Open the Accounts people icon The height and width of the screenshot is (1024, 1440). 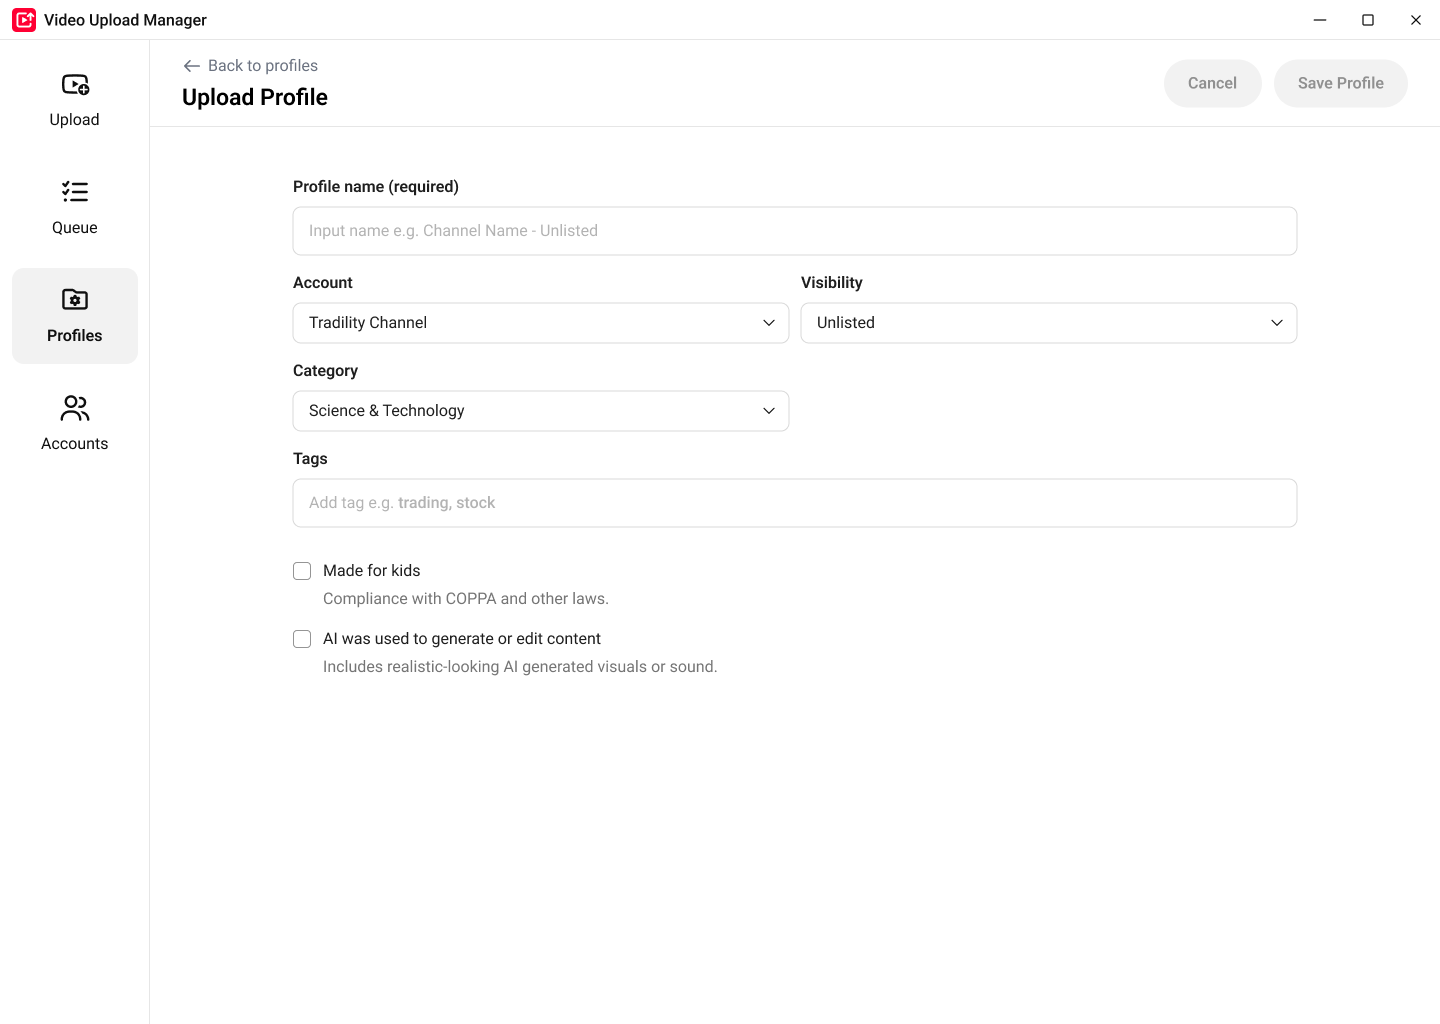[75, 408]
